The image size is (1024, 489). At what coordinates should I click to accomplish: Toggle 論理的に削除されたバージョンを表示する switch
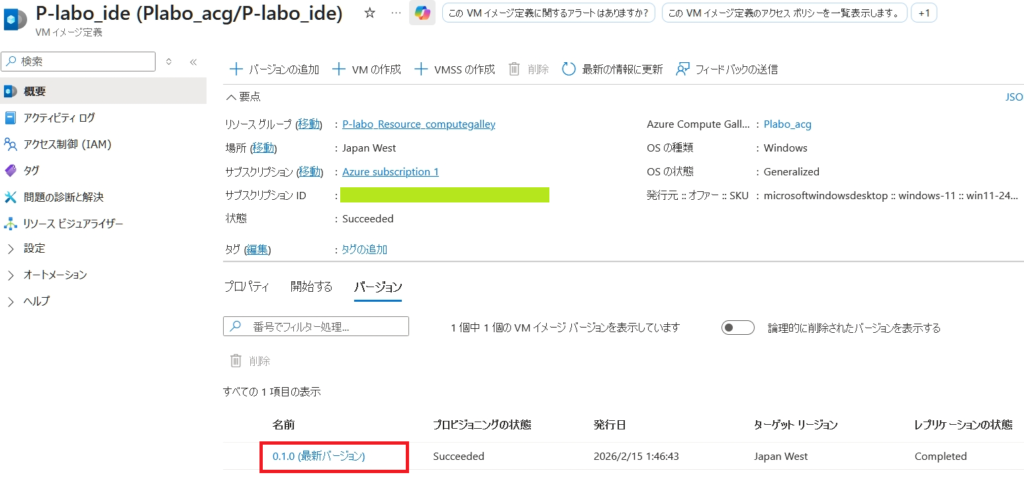click(737, 327)
